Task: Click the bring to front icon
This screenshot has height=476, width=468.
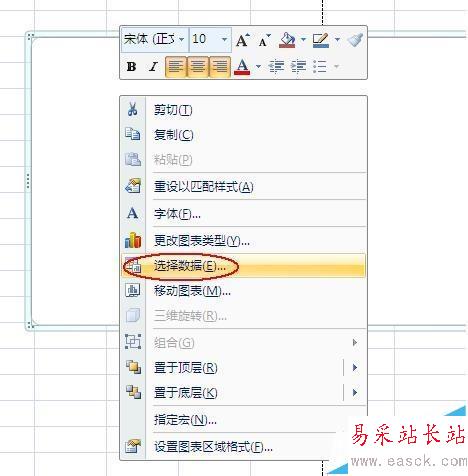Action: coord(133,367)
